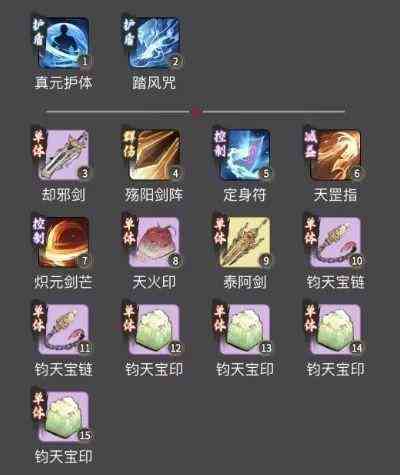
Task: Click the red diamond divider marker
Action: click(x=196, y=112)
